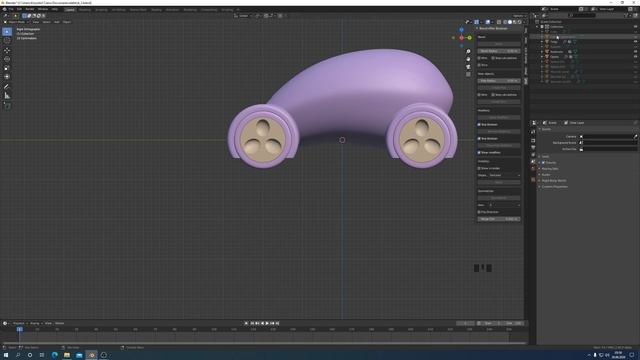Expand the Custom Properties panel
640x360 pixels.
[x=540, y=187]
